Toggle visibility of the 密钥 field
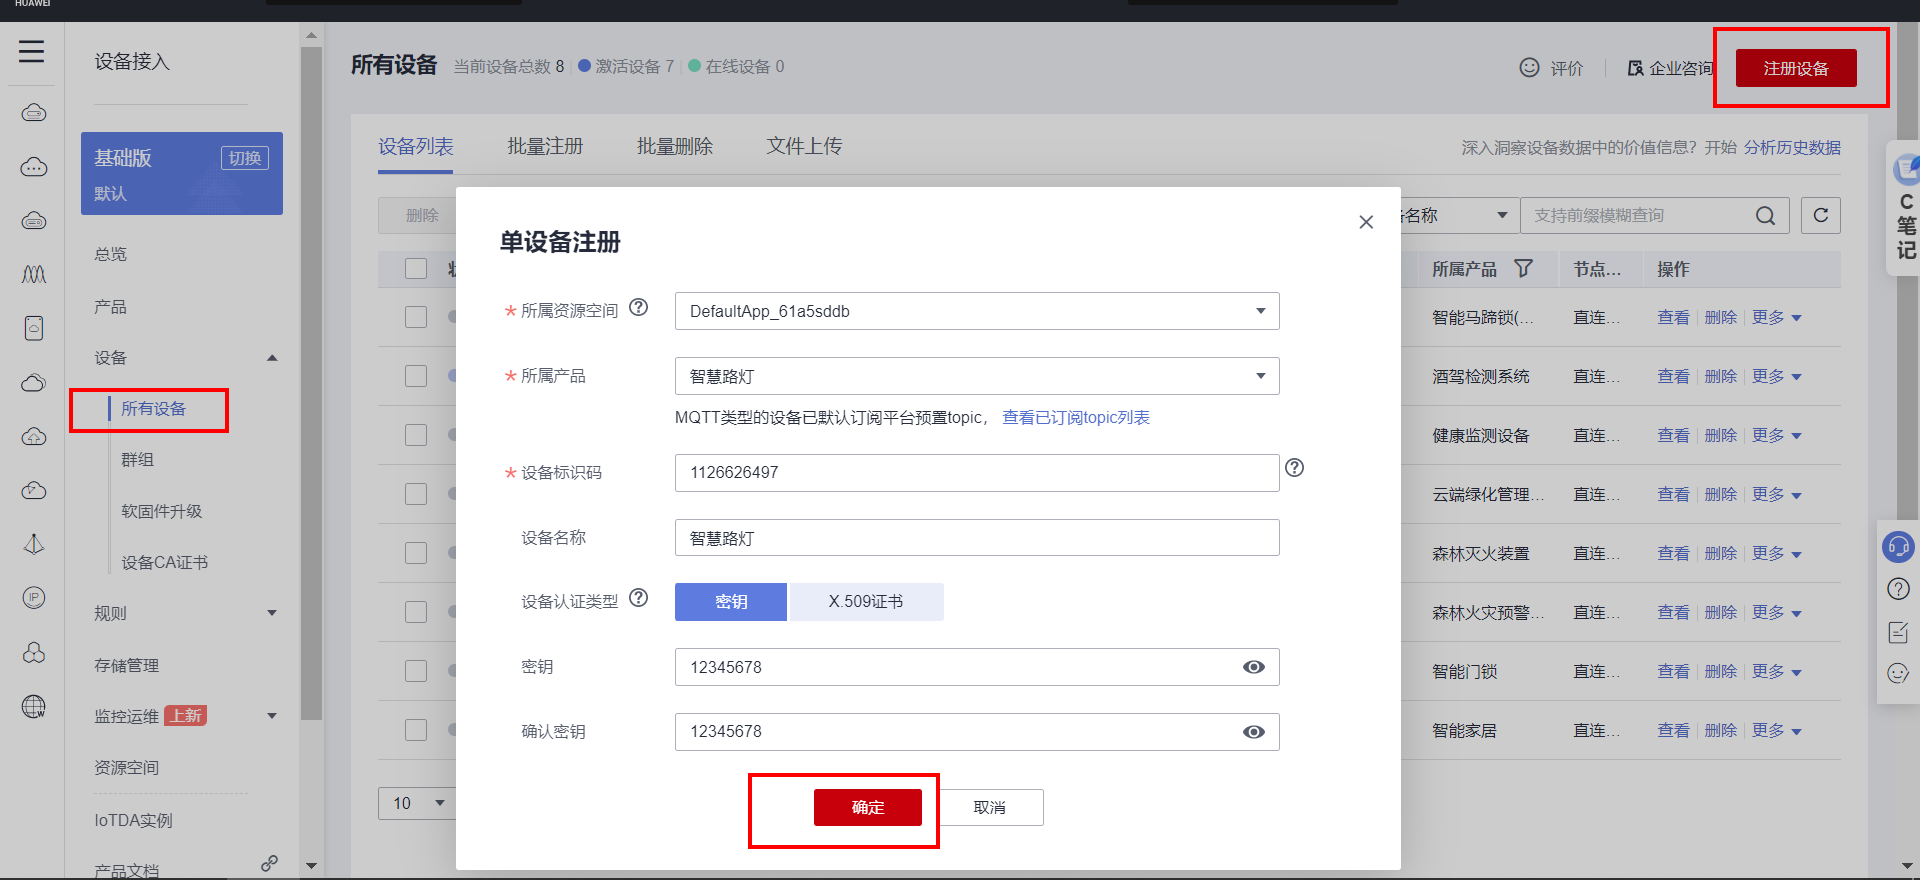Screen dimensions: 1920x880 1253,667
